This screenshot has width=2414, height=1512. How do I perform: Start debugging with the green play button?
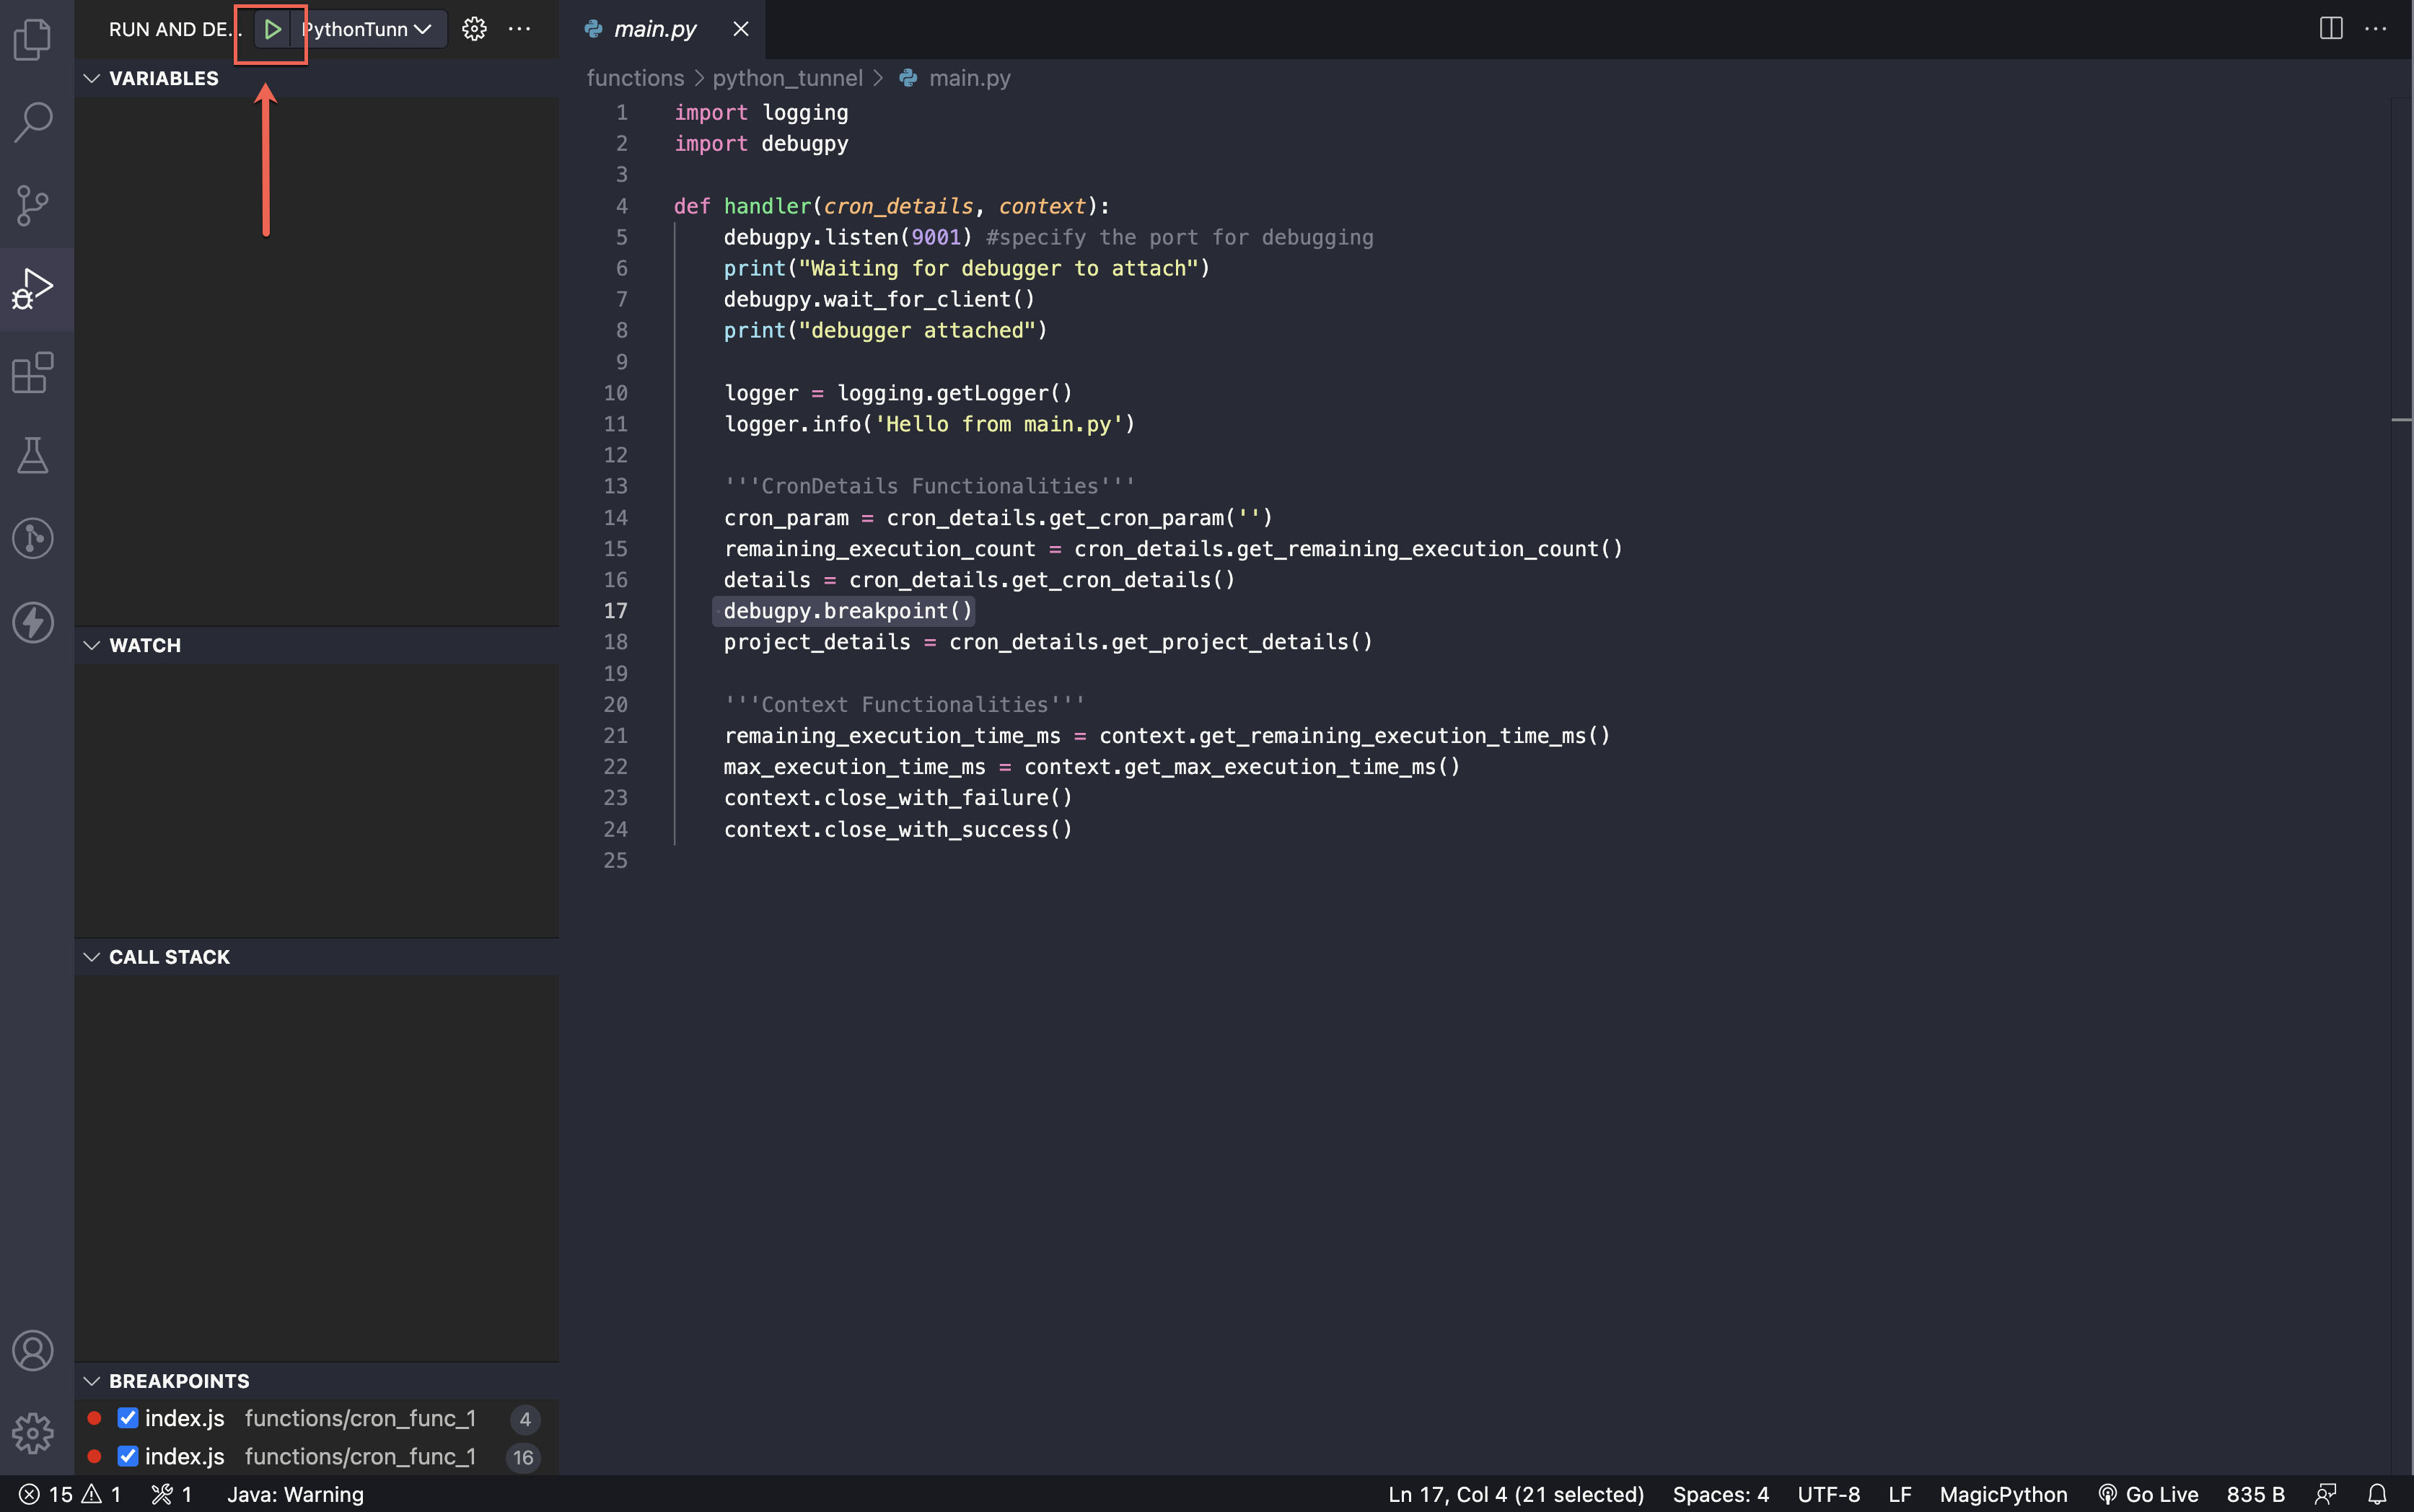(272, 29)
